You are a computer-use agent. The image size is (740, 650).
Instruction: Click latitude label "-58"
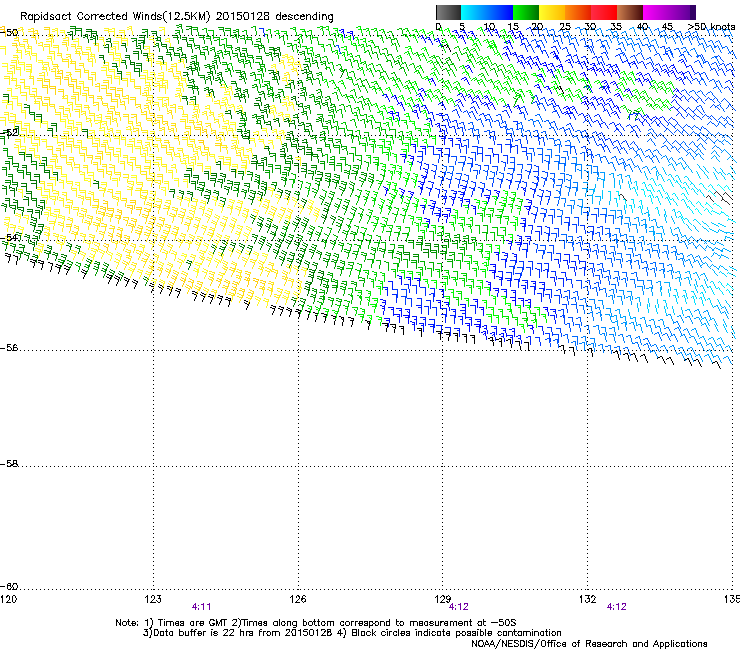[x=9, y=464]
